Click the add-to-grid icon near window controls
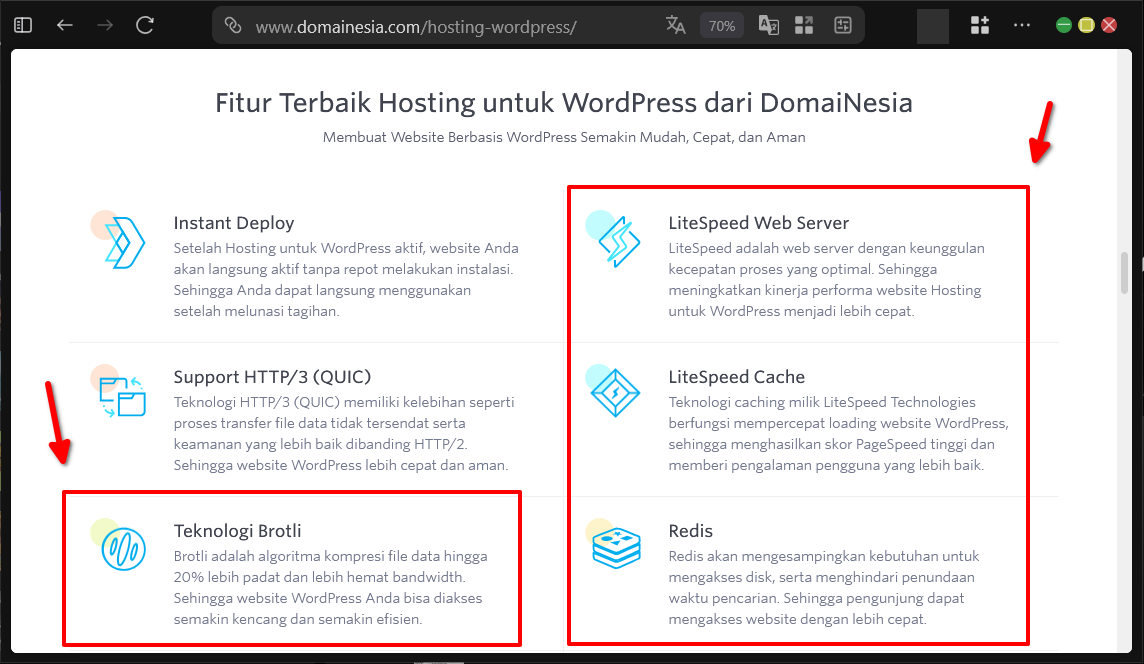The image size is (1144, 664). click(979, 24)
